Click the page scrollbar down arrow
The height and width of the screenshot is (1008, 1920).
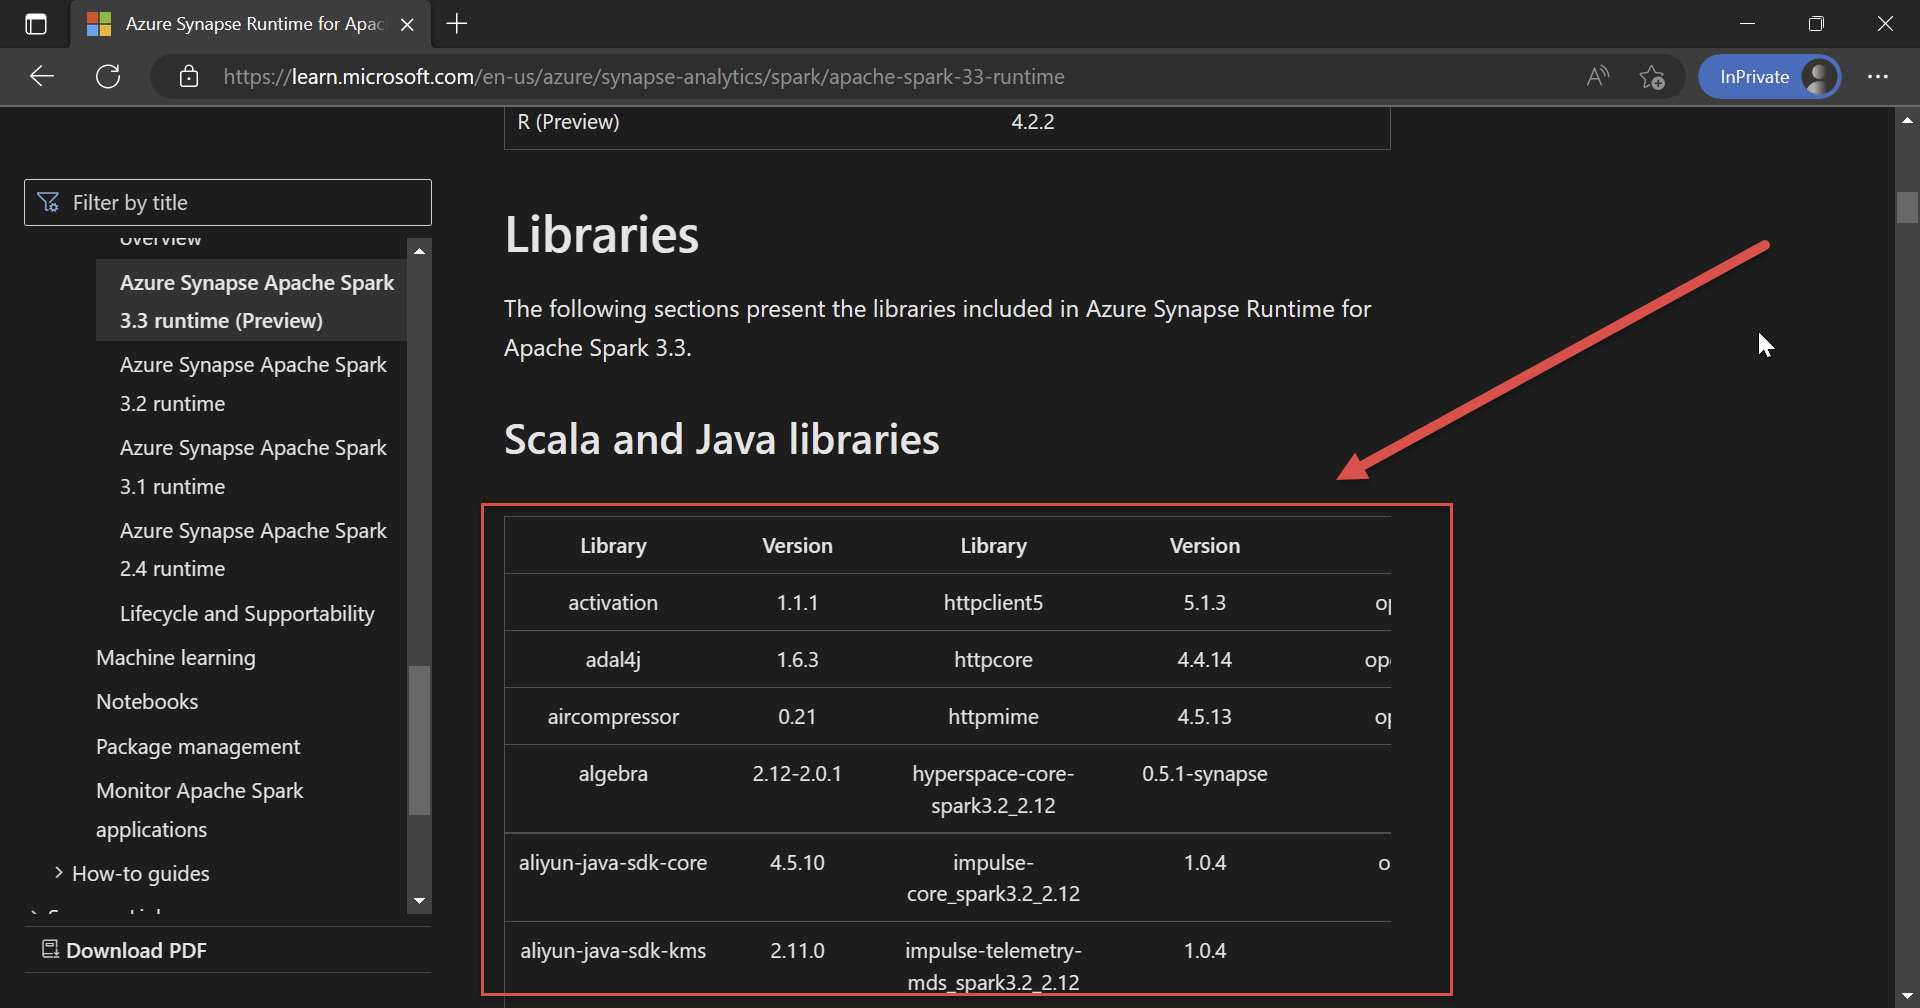point(1907,997)
